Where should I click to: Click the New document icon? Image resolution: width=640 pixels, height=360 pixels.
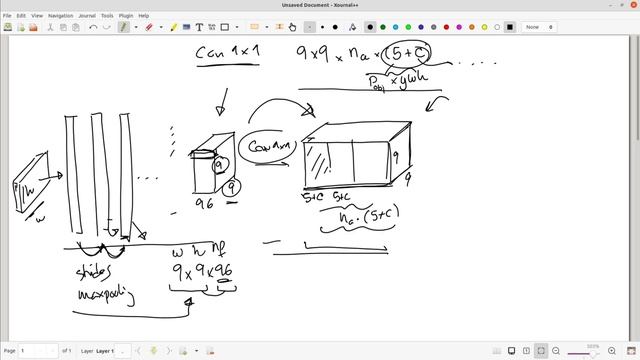pos(21,27)
